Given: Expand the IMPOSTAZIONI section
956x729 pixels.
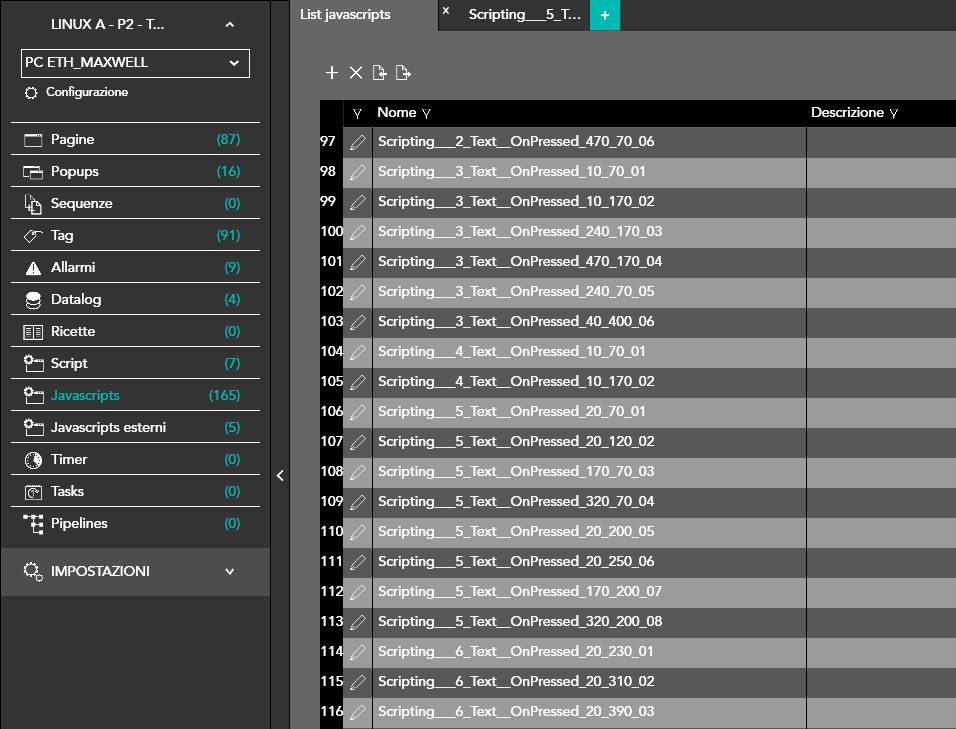Looking at the screenshot, I should pos(229,572).
